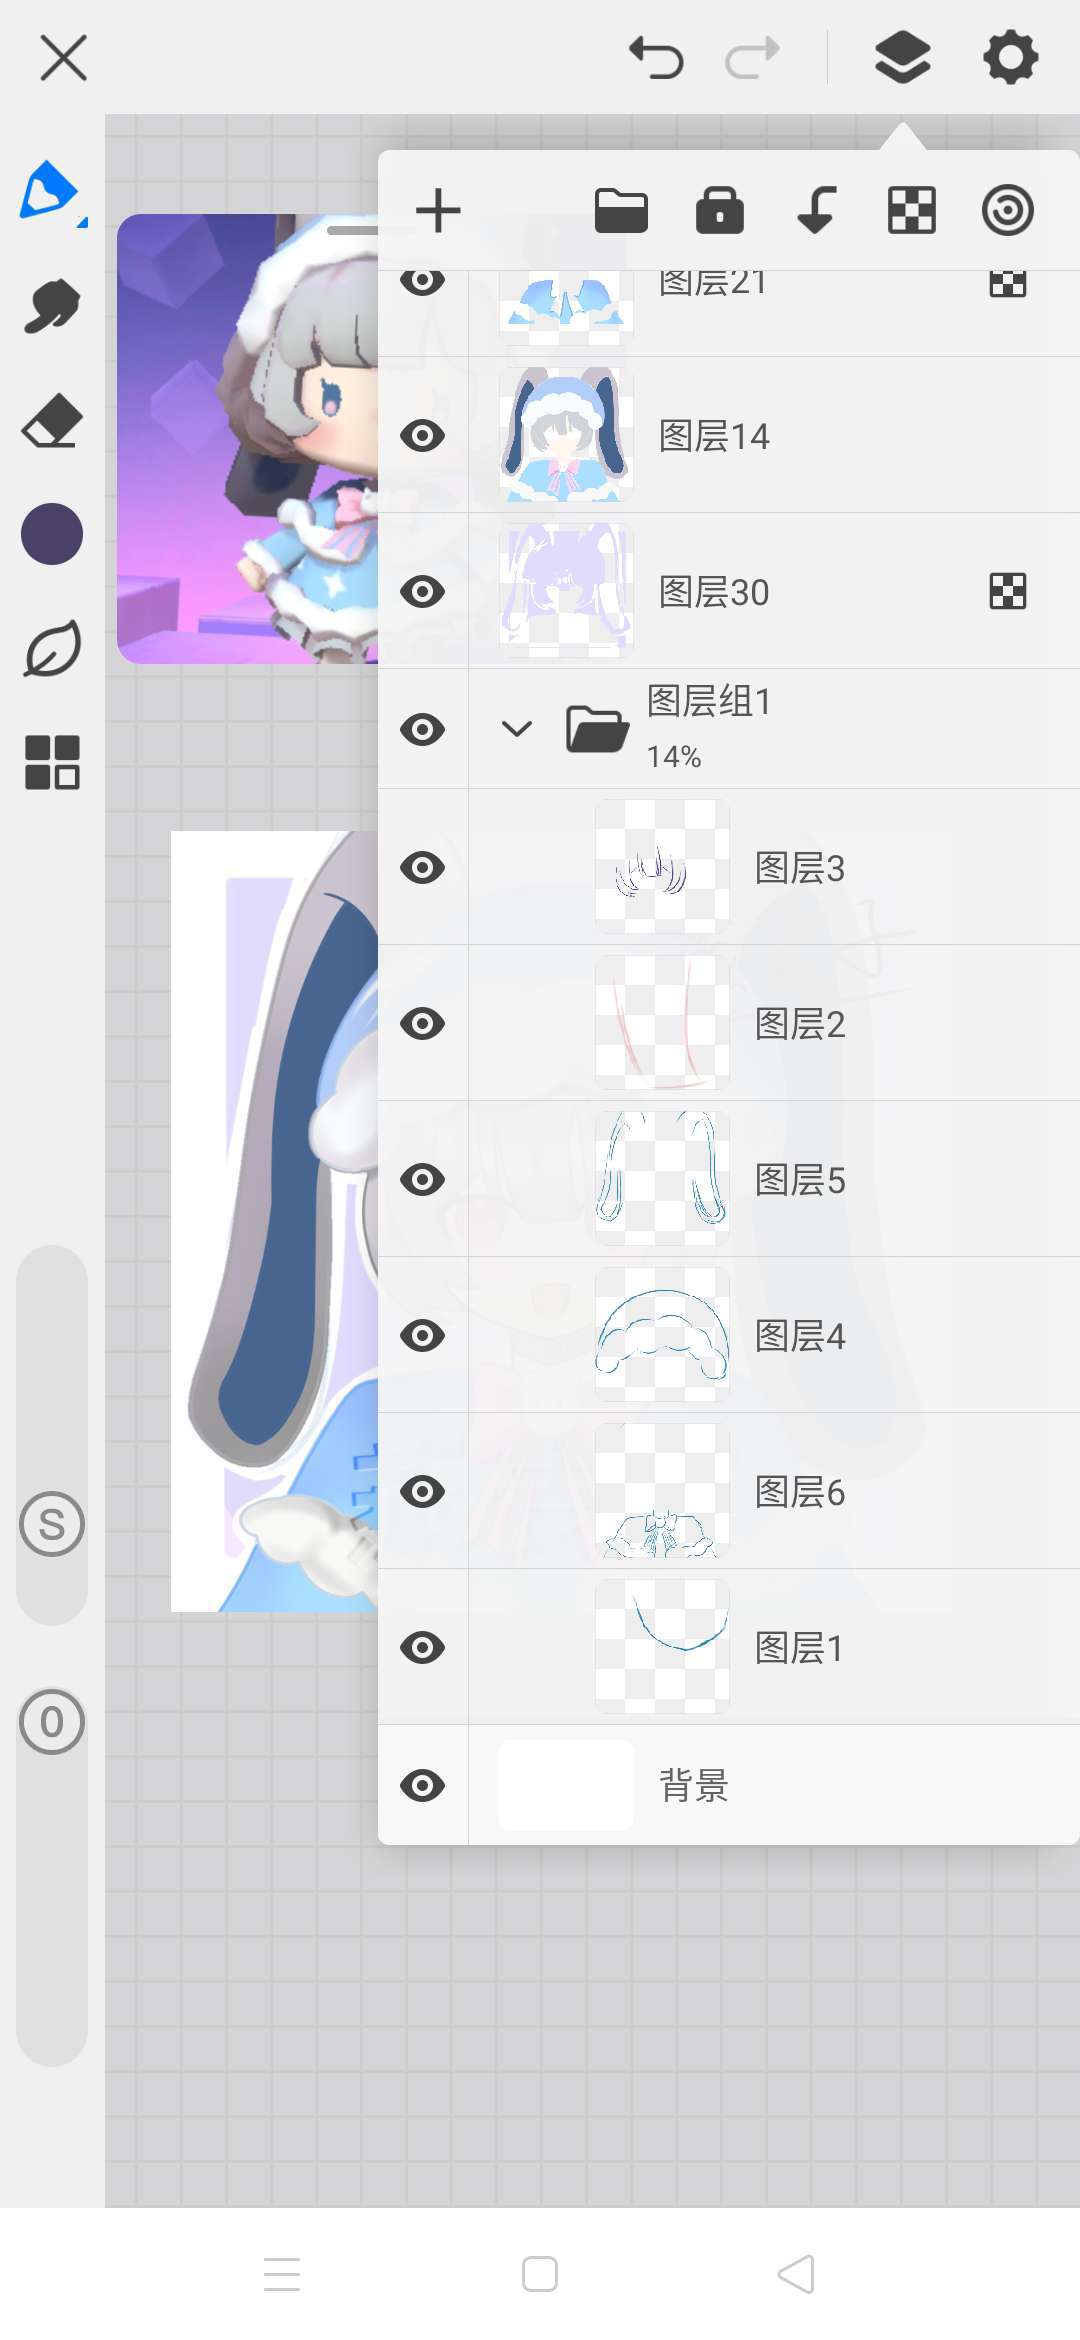The height and width of the screenshot is (2340, 1080).
Task: Add a new layer with plus
Action: (438, 211)
